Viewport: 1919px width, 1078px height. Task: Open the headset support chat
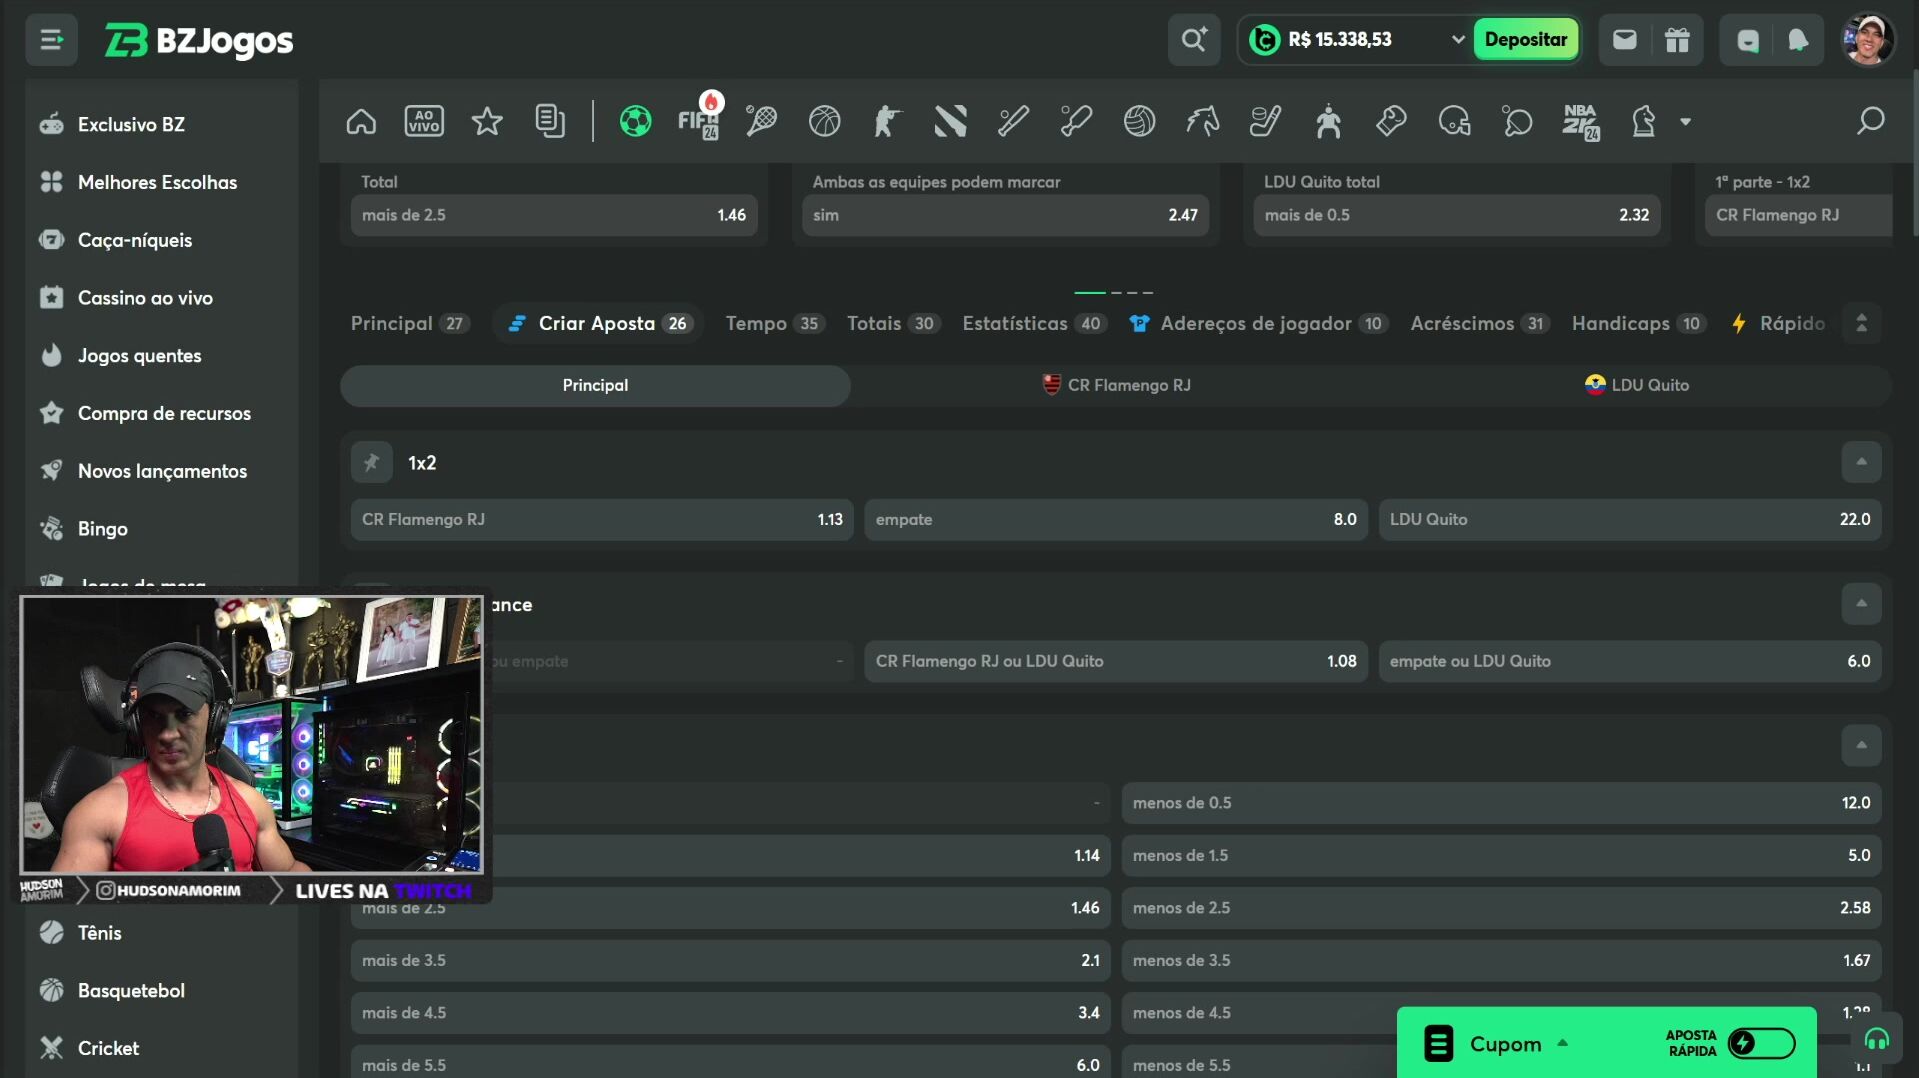pyautogui.click(x=1876, y=1040)
